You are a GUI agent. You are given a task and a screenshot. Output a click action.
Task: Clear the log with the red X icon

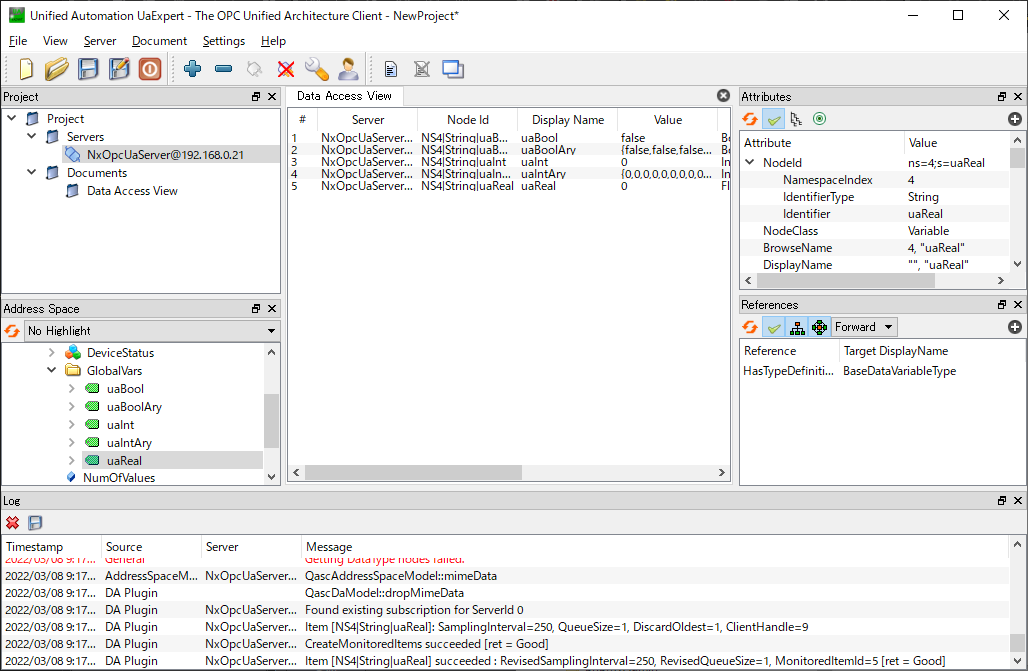coord(13,523)
